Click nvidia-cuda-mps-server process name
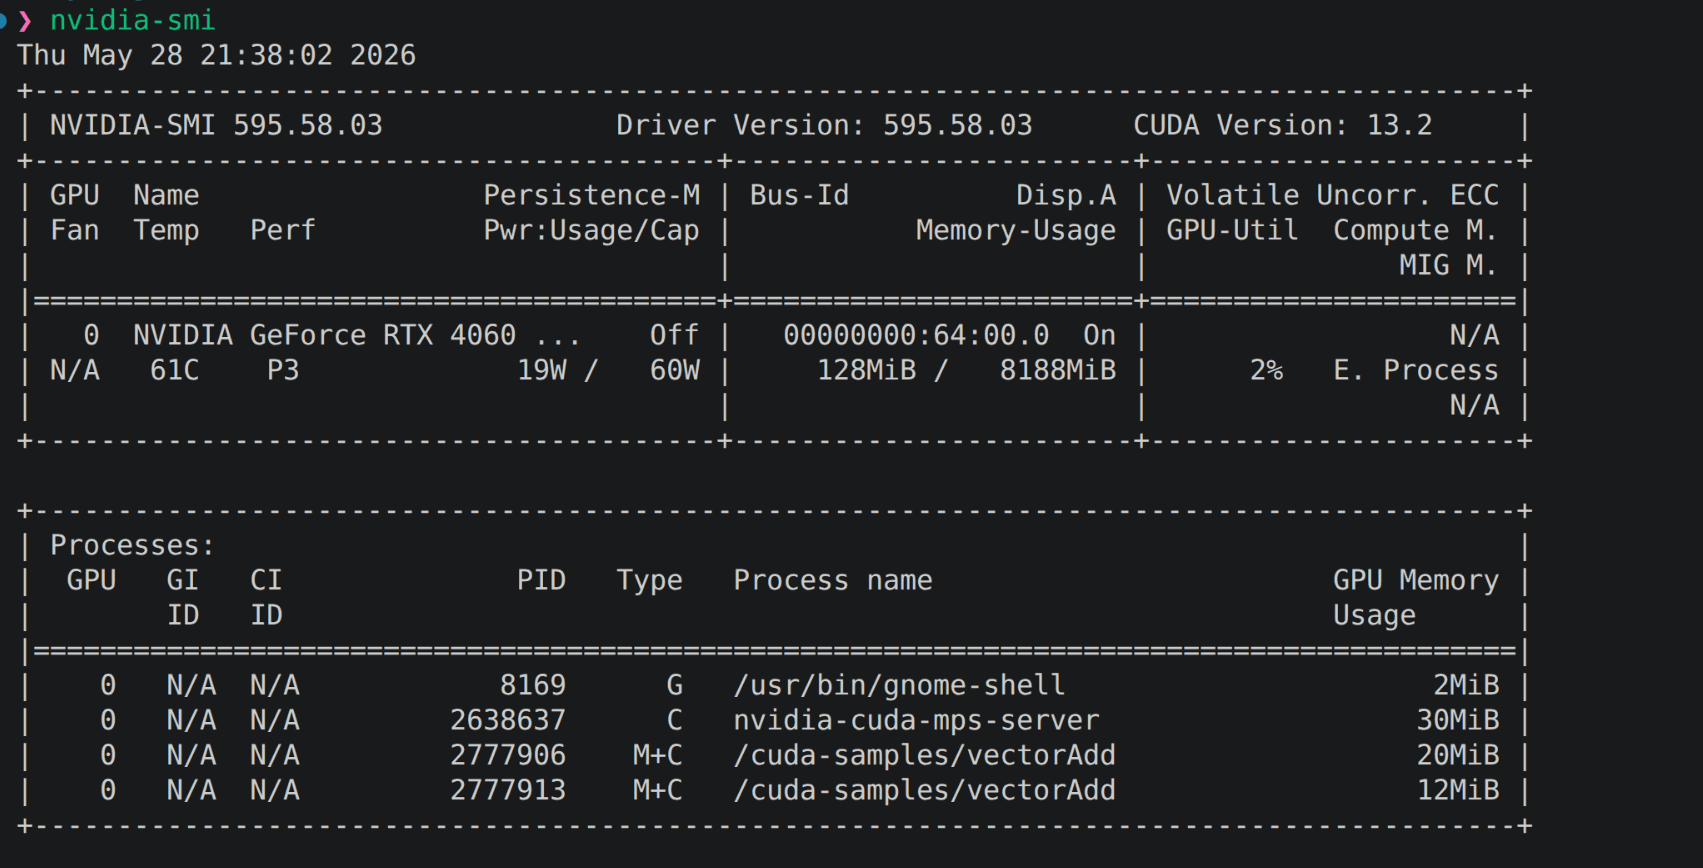This screenshot has width=1703, height=868. click(x=916, y=720)
